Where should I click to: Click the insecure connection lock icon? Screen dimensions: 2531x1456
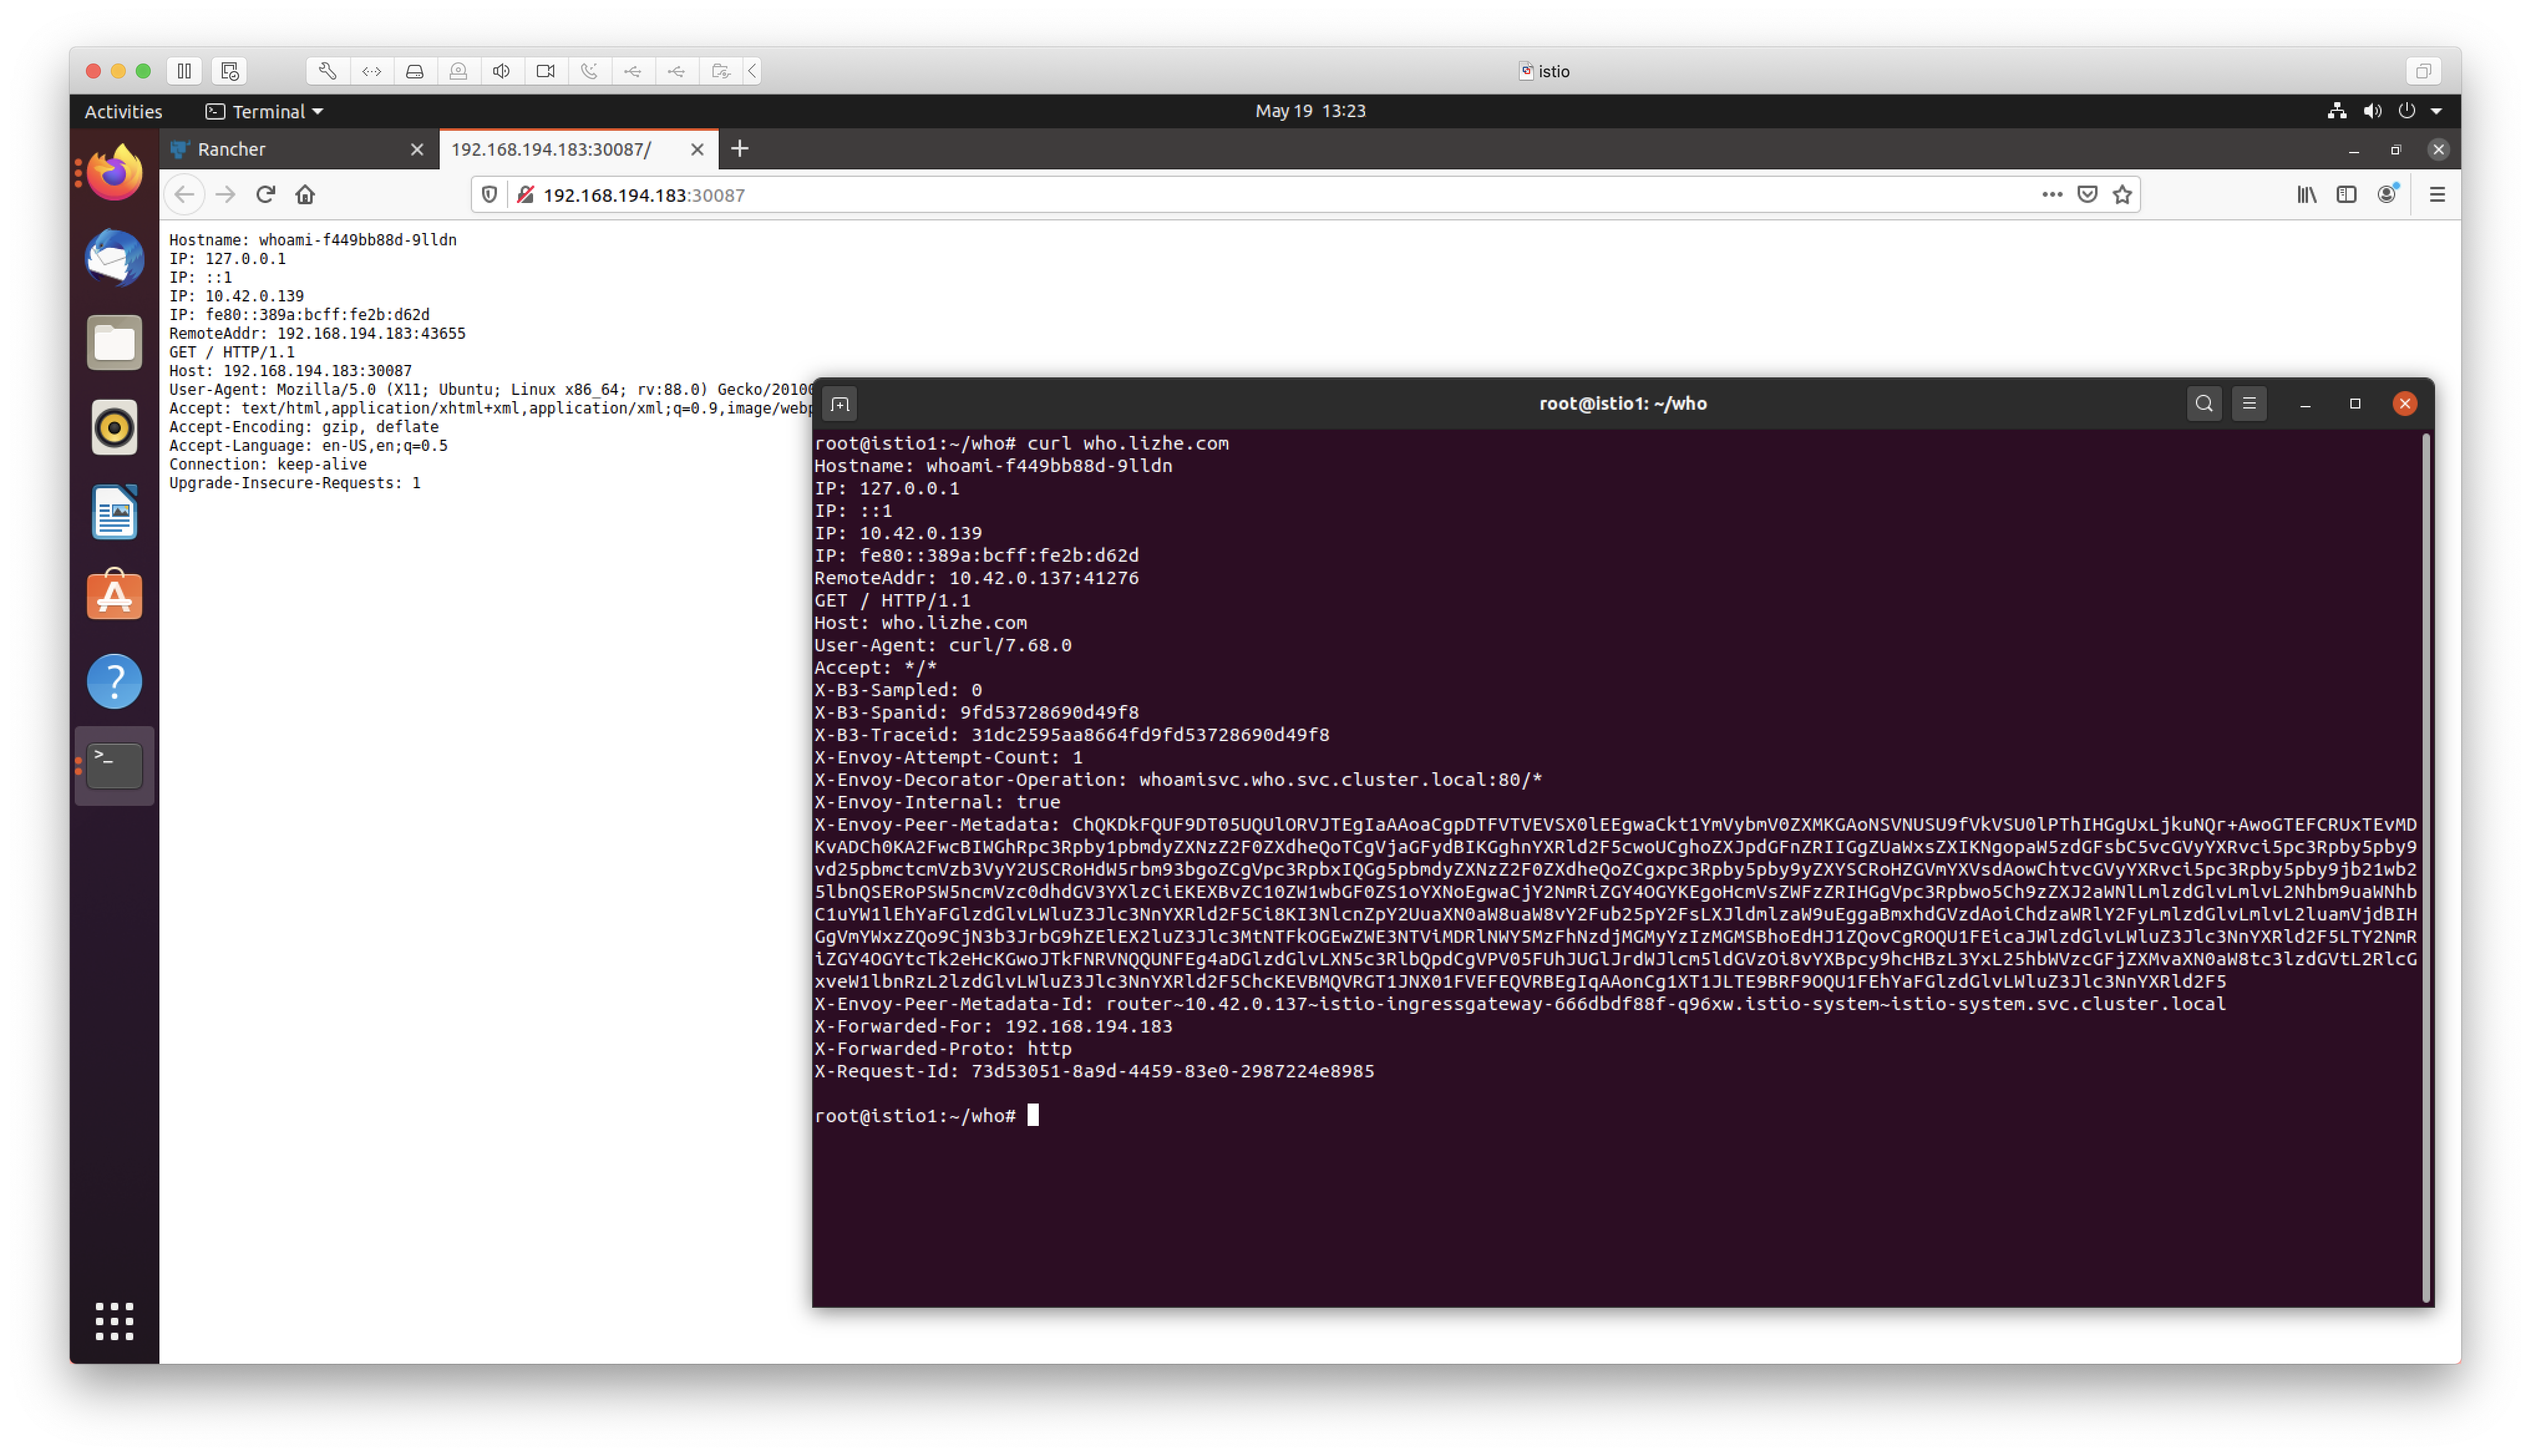[x=525, y=194]
